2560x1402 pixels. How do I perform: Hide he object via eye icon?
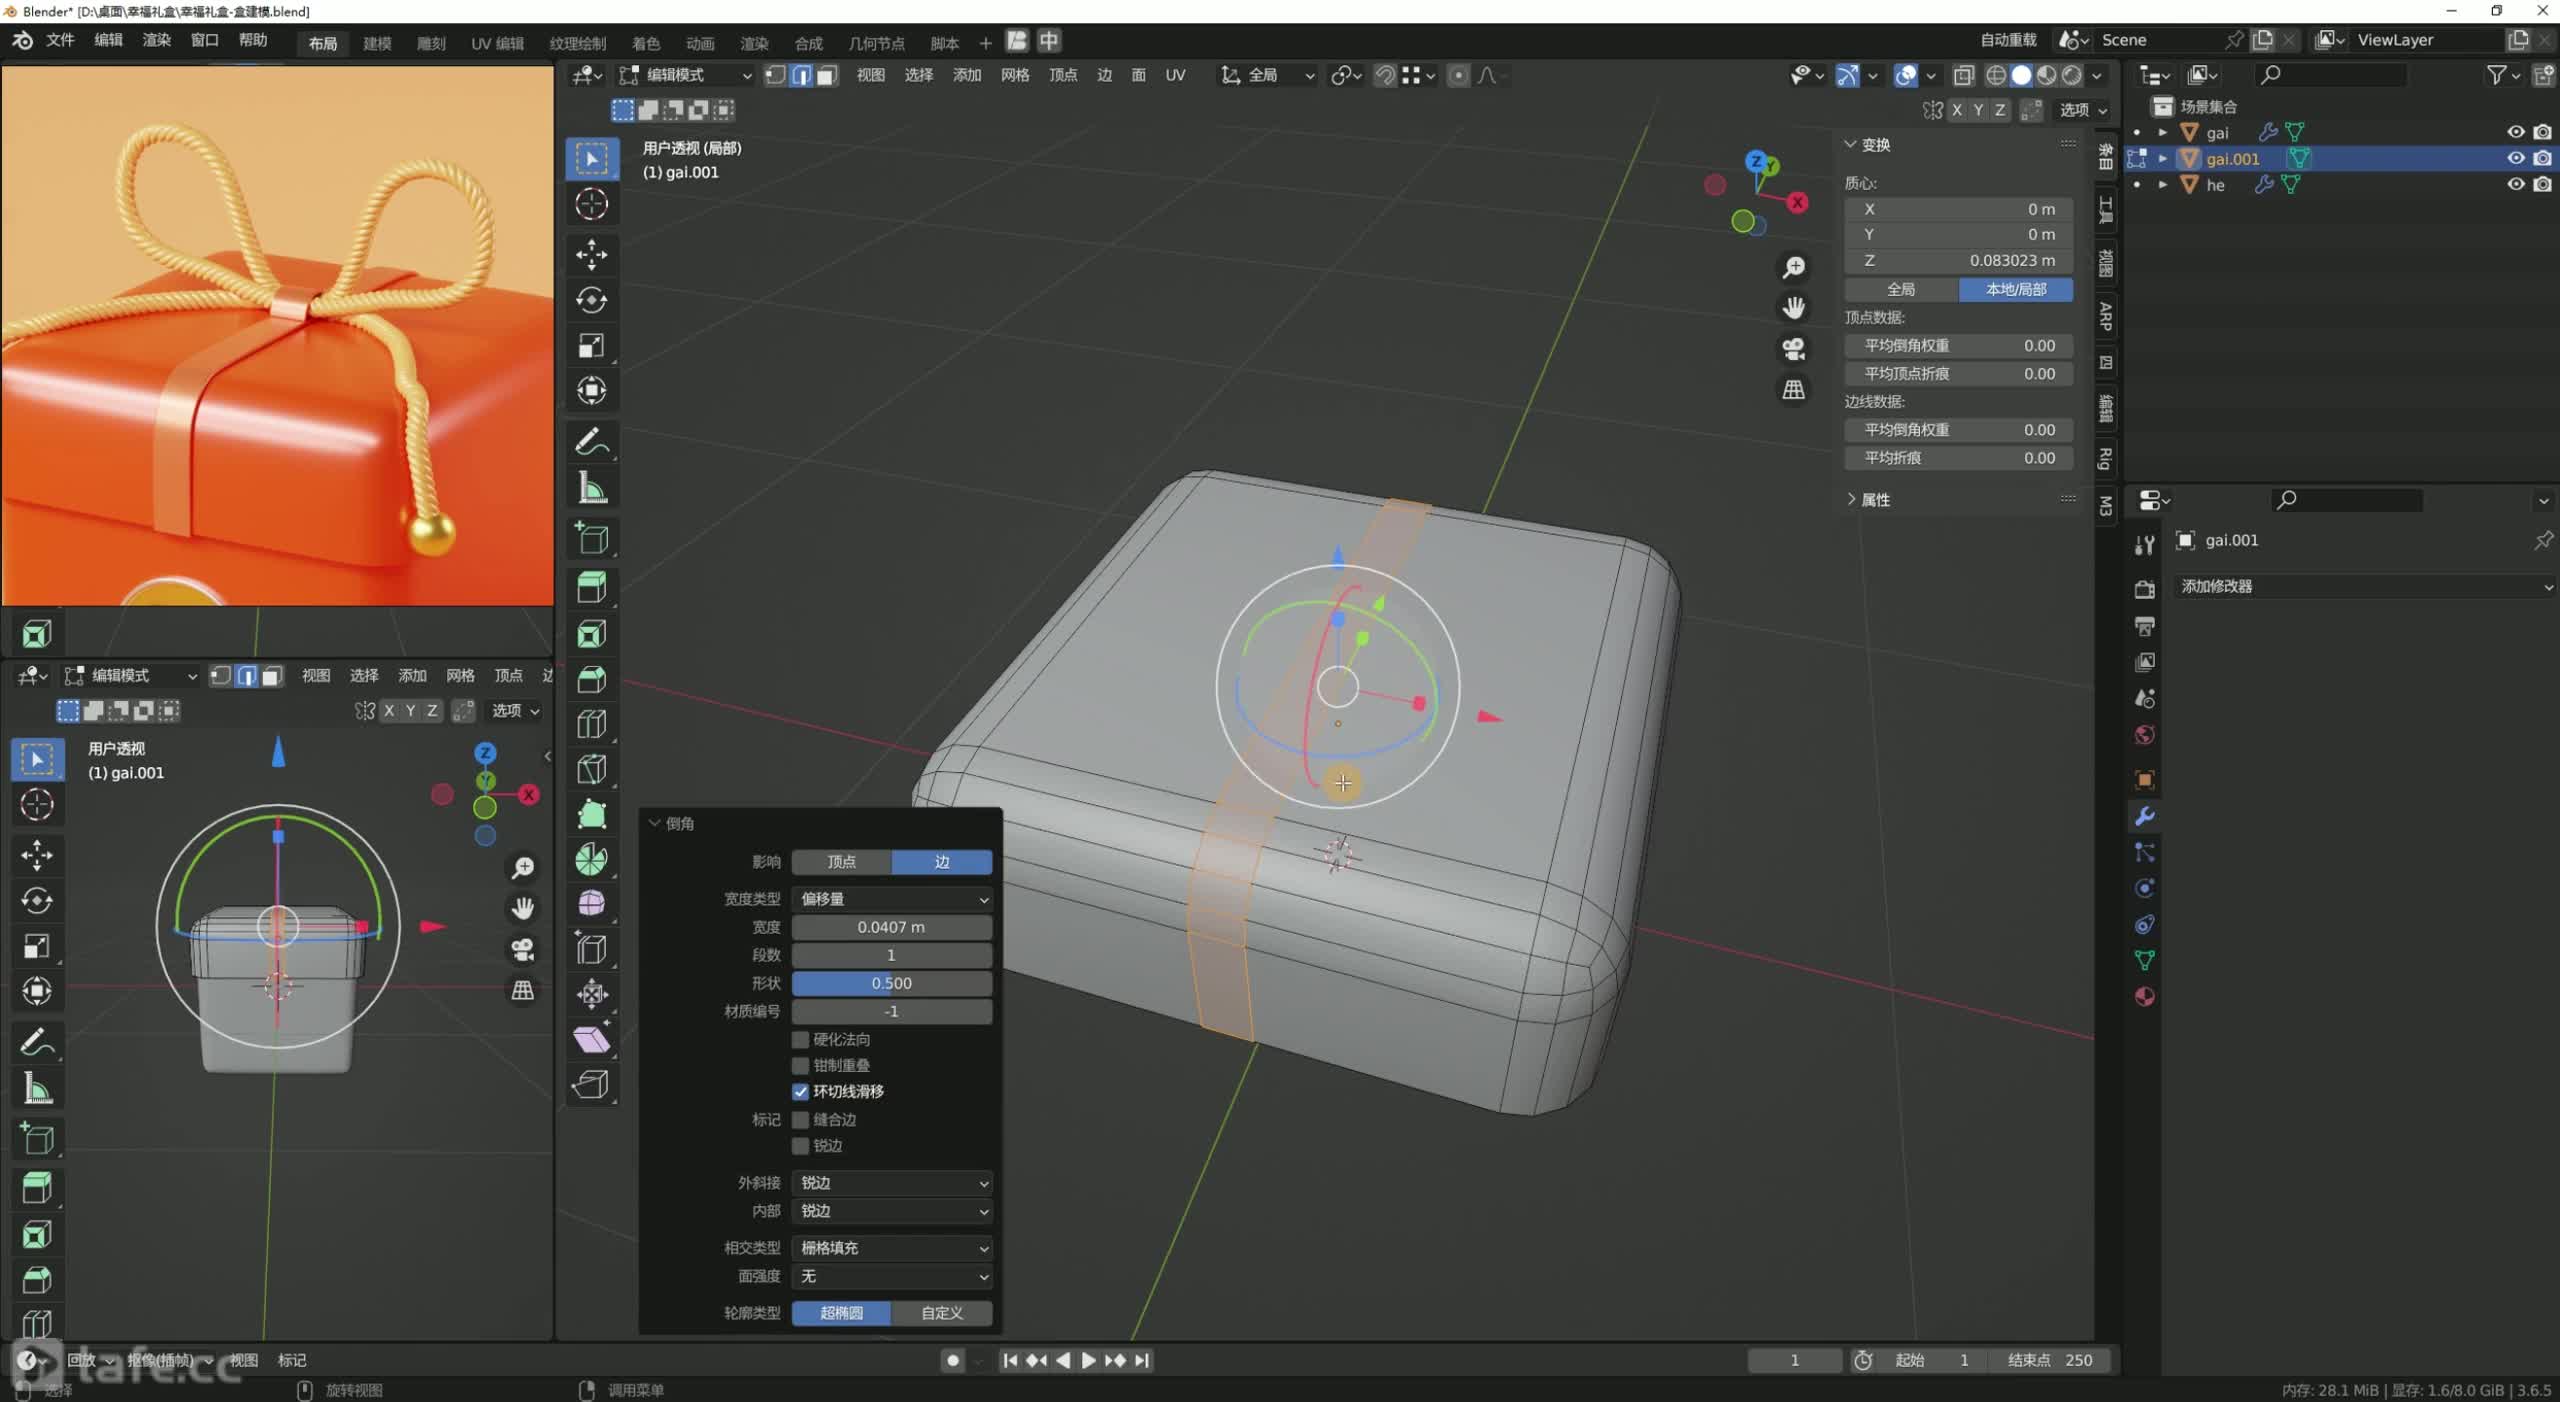point(2516,184)
